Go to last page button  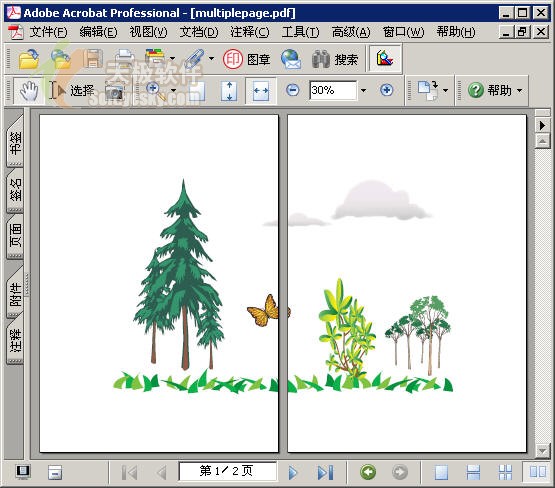[x=325, y=472]
